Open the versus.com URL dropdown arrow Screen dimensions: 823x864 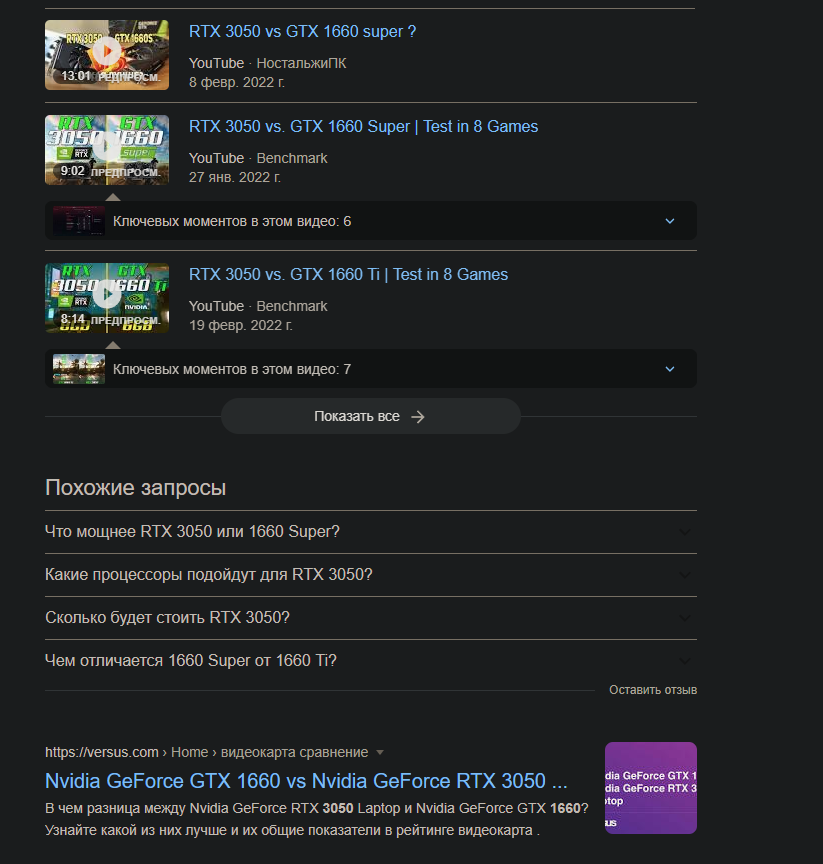(380, 753)
